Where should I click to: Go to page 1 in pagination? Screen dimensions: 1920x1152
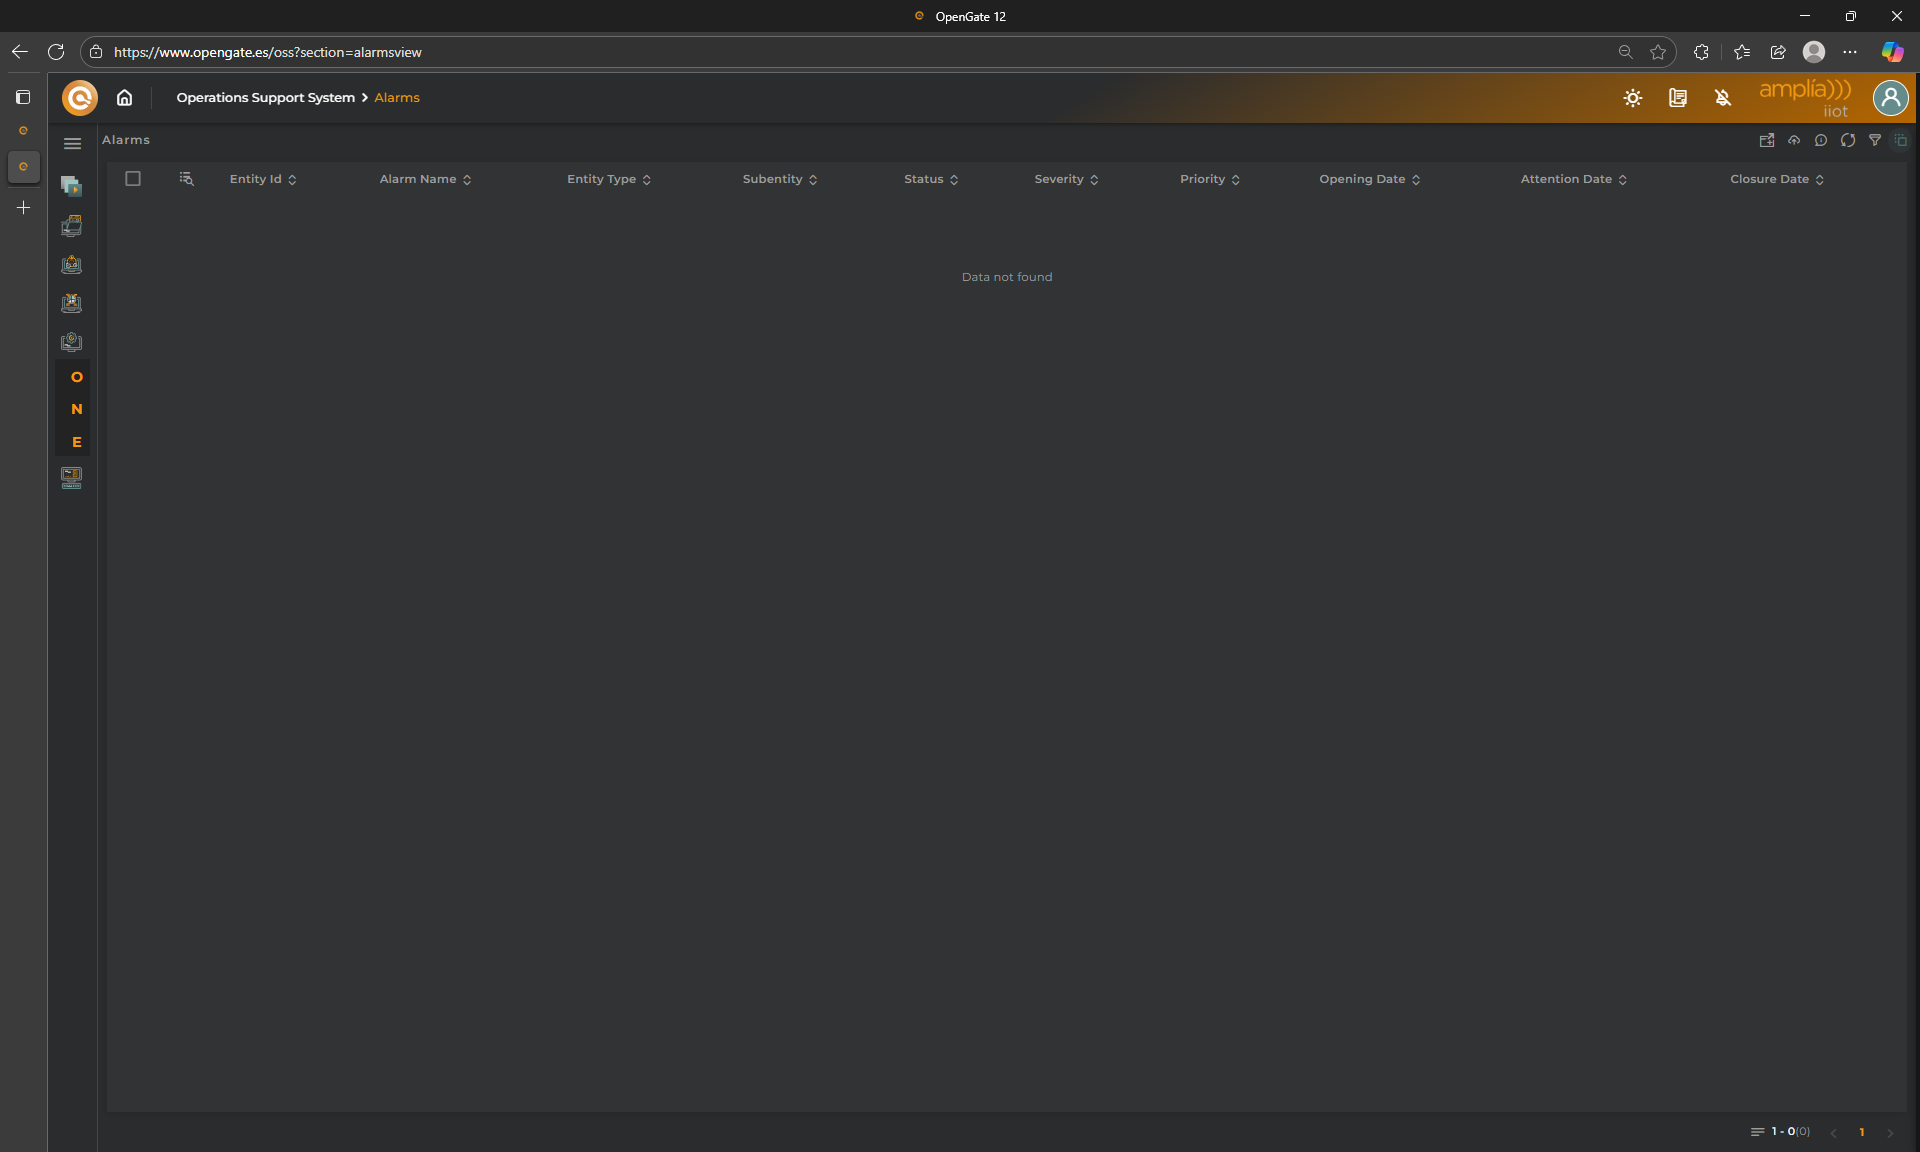point(1861,1132)
